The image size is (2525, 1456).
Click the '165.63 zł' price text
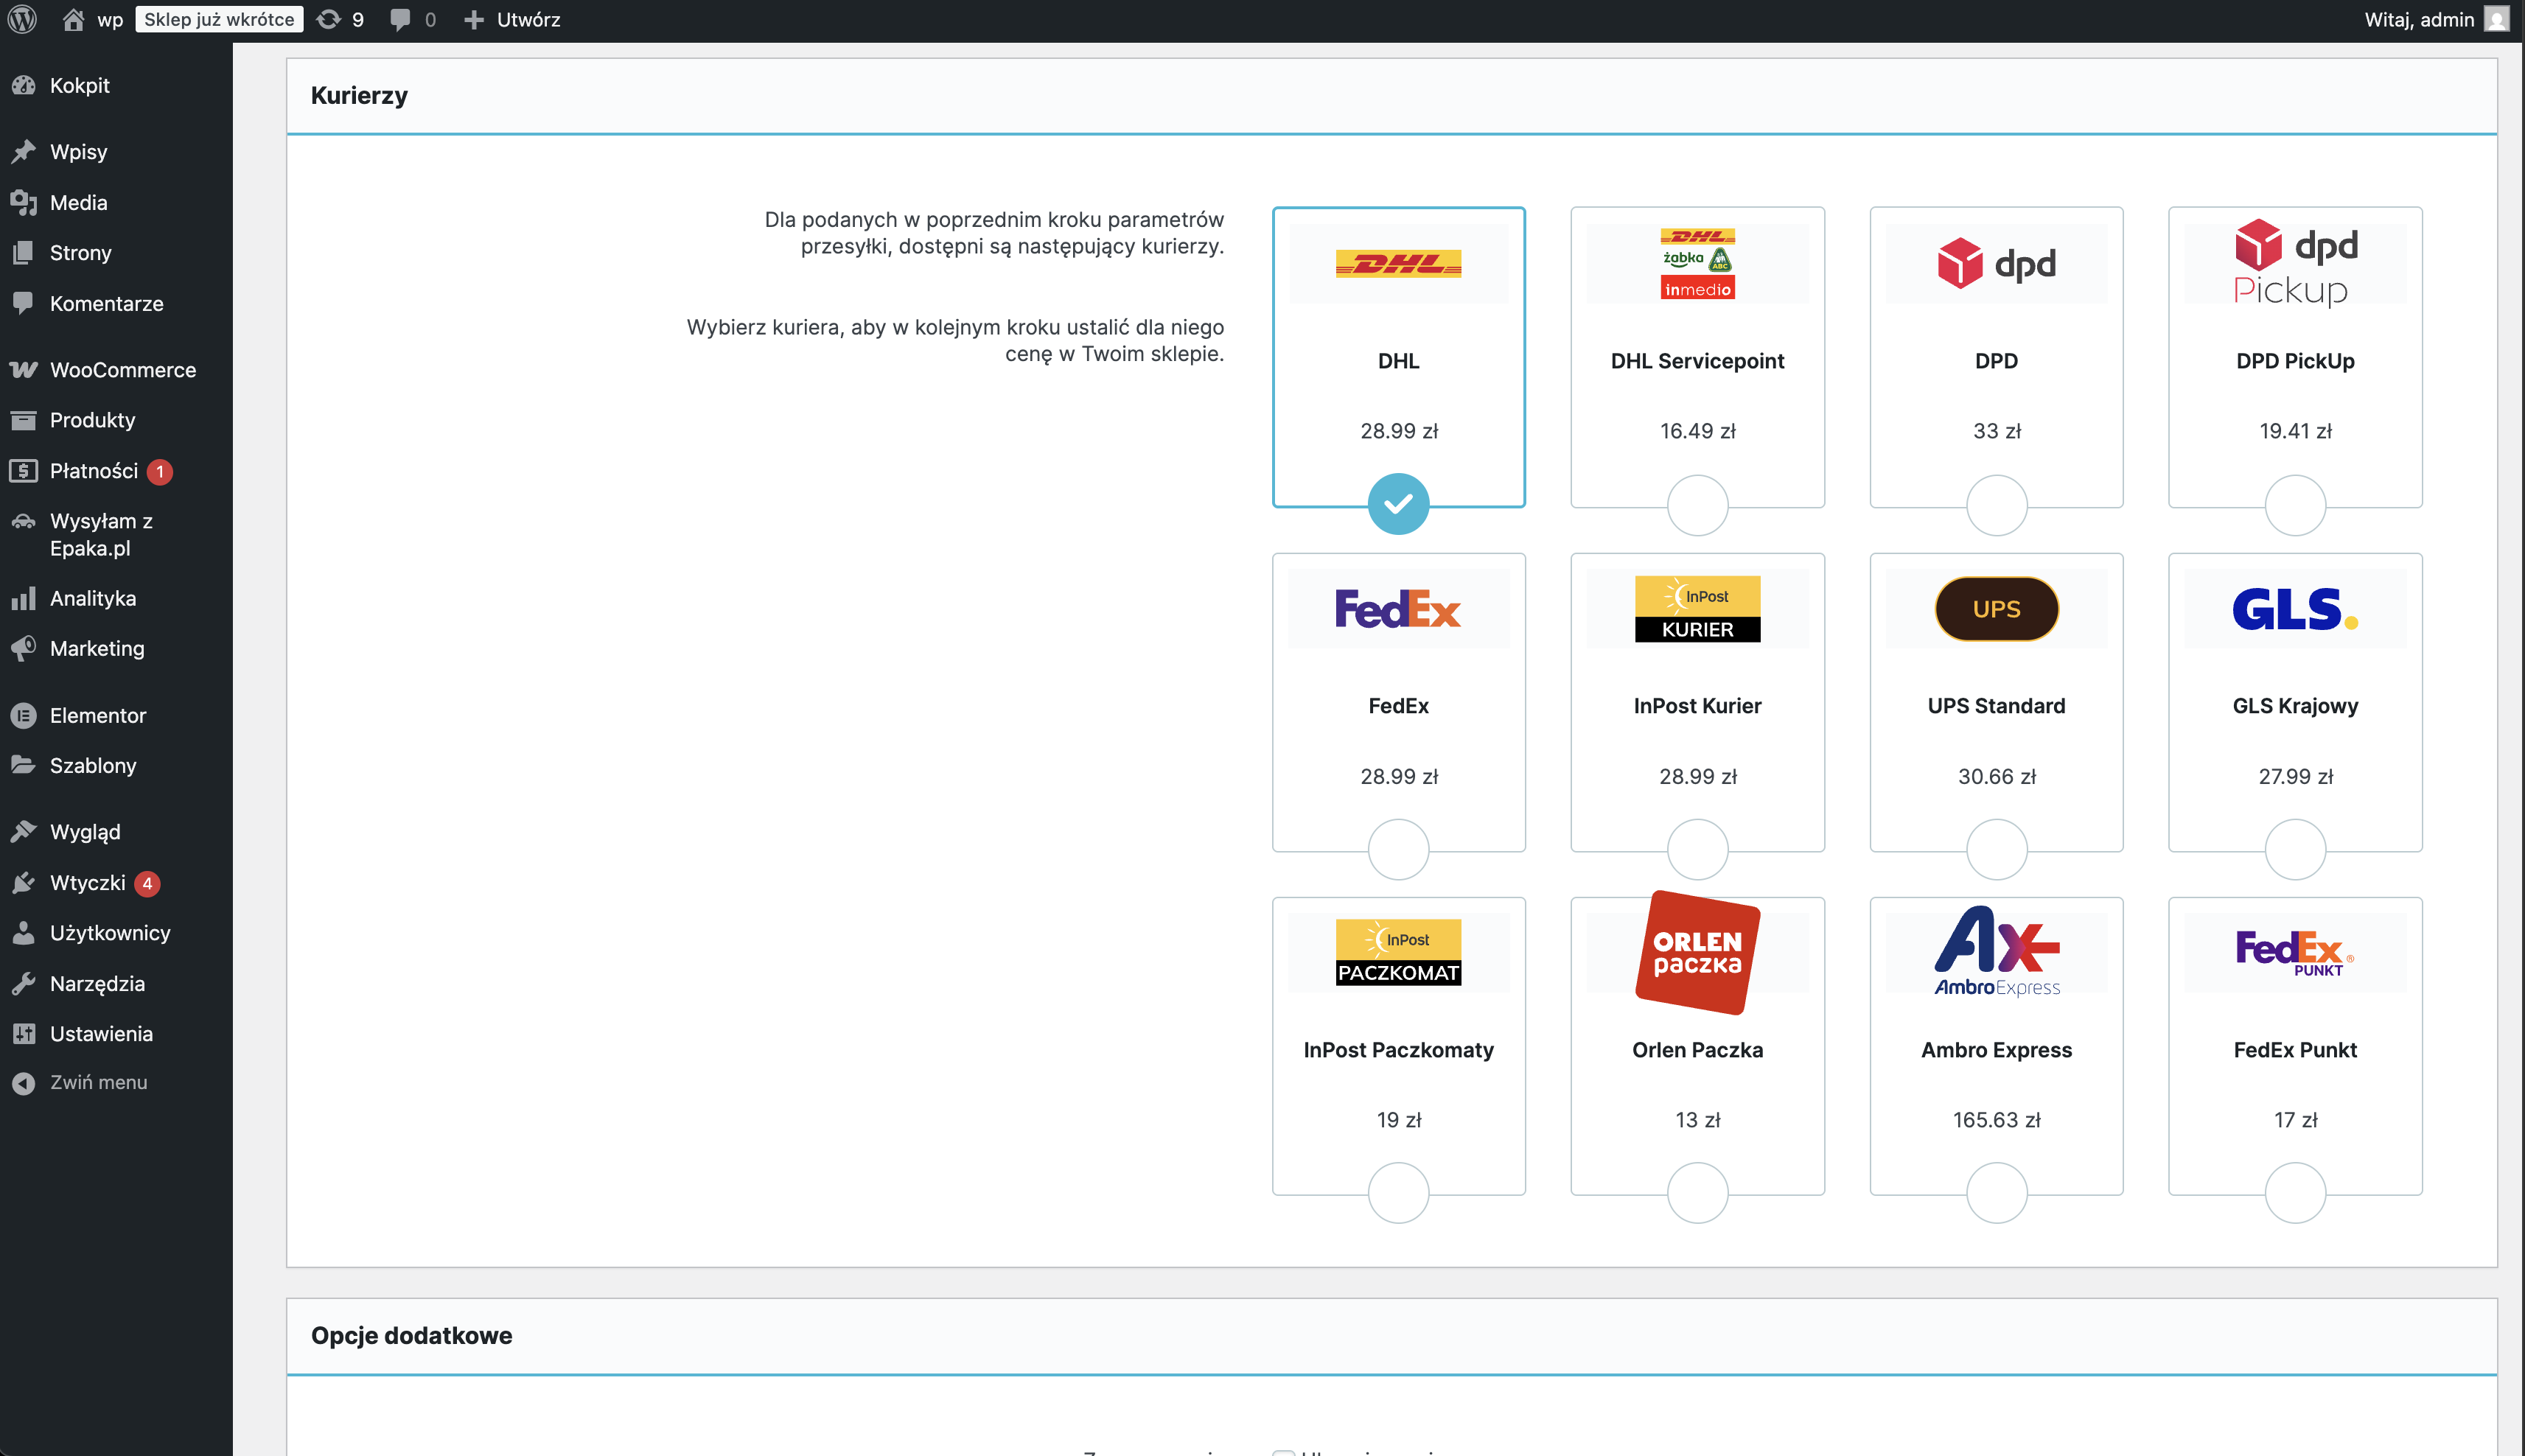point(1996,1120)
